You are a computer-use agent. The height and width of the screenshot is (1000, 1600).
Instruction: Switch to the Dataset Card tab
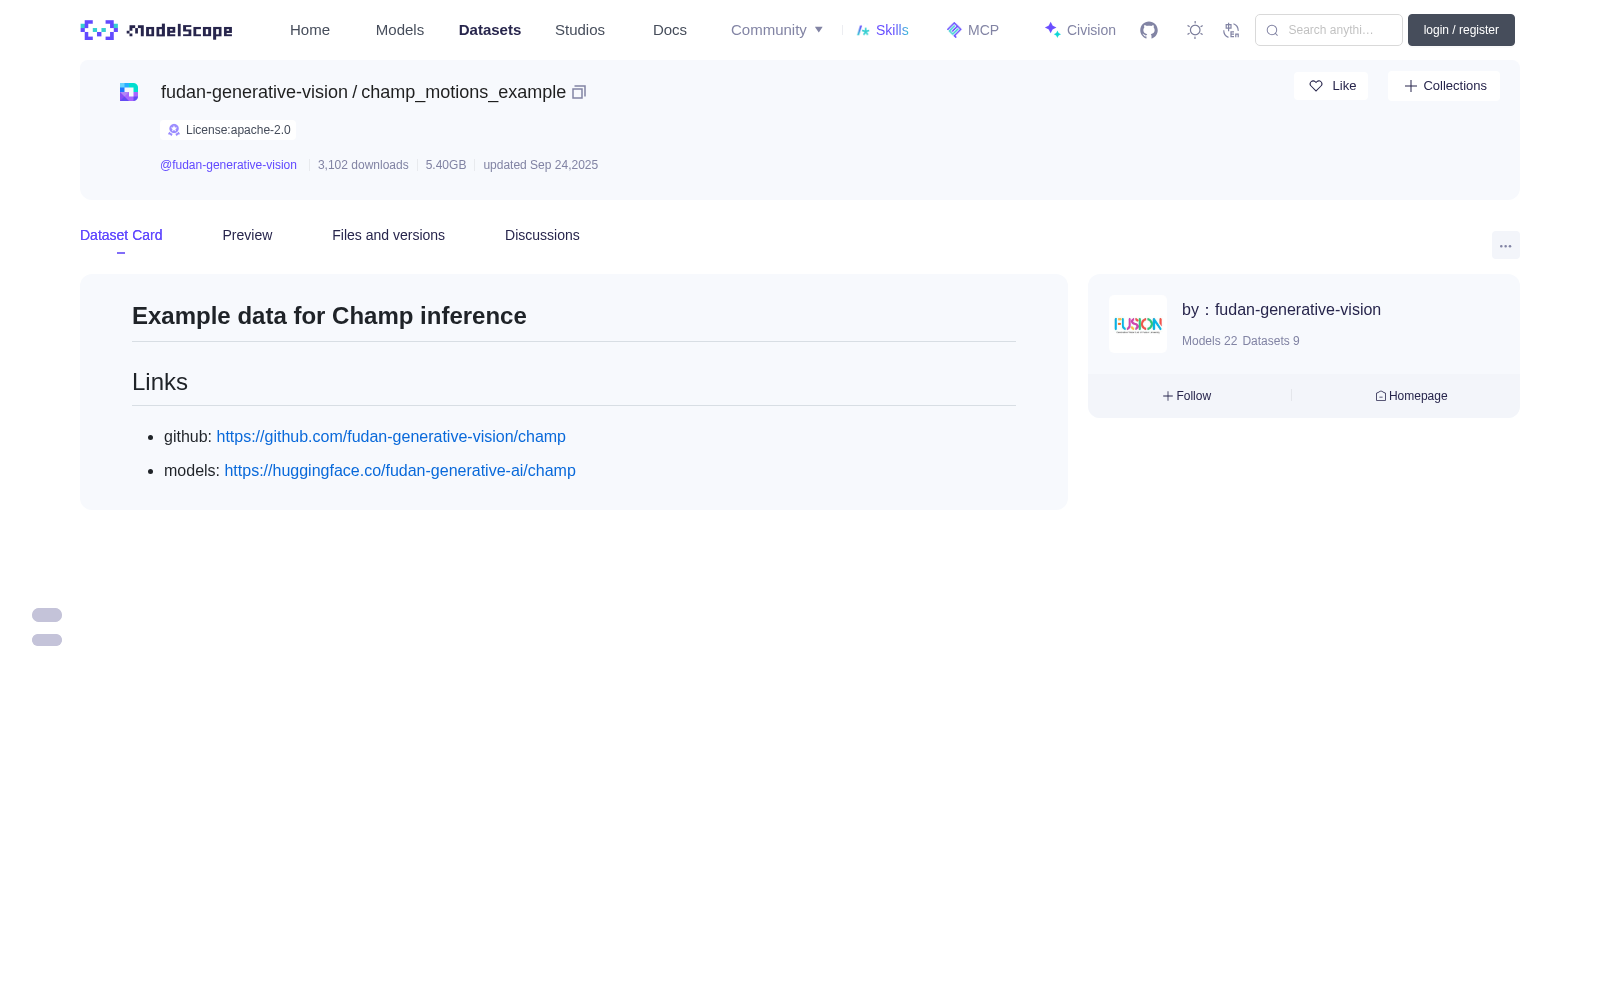(121, 235)
